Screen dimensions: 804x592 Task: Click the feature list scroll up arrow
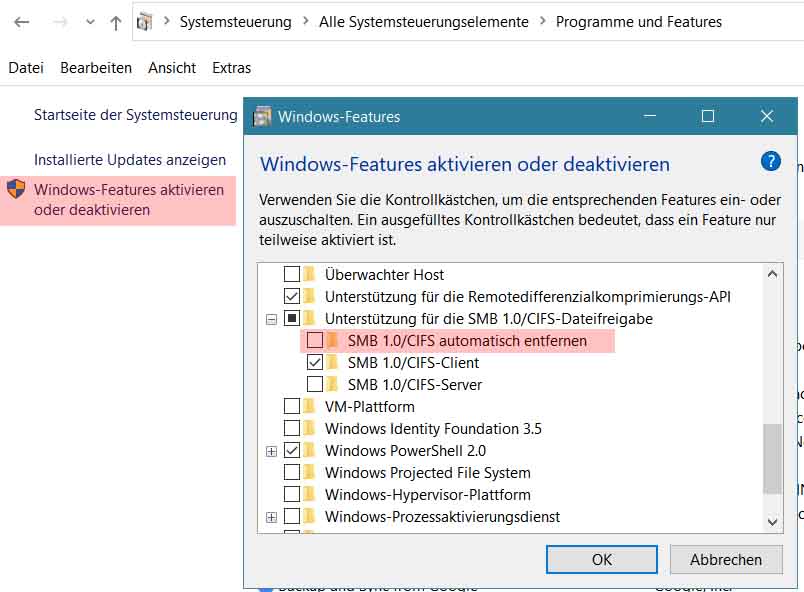click(772, 274)
